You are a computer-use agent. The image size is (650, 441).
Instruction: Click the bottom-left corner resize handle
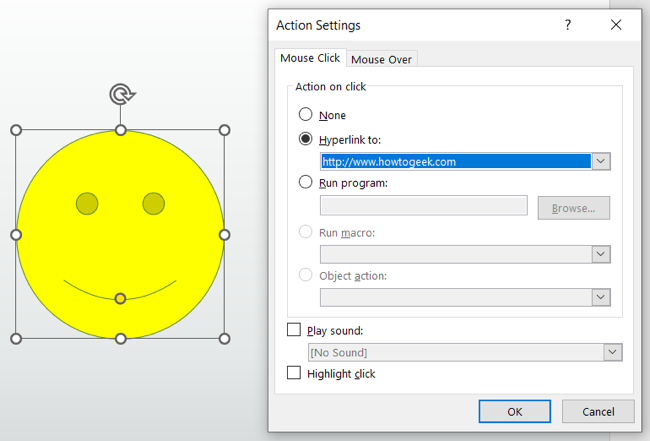point(16,339)
